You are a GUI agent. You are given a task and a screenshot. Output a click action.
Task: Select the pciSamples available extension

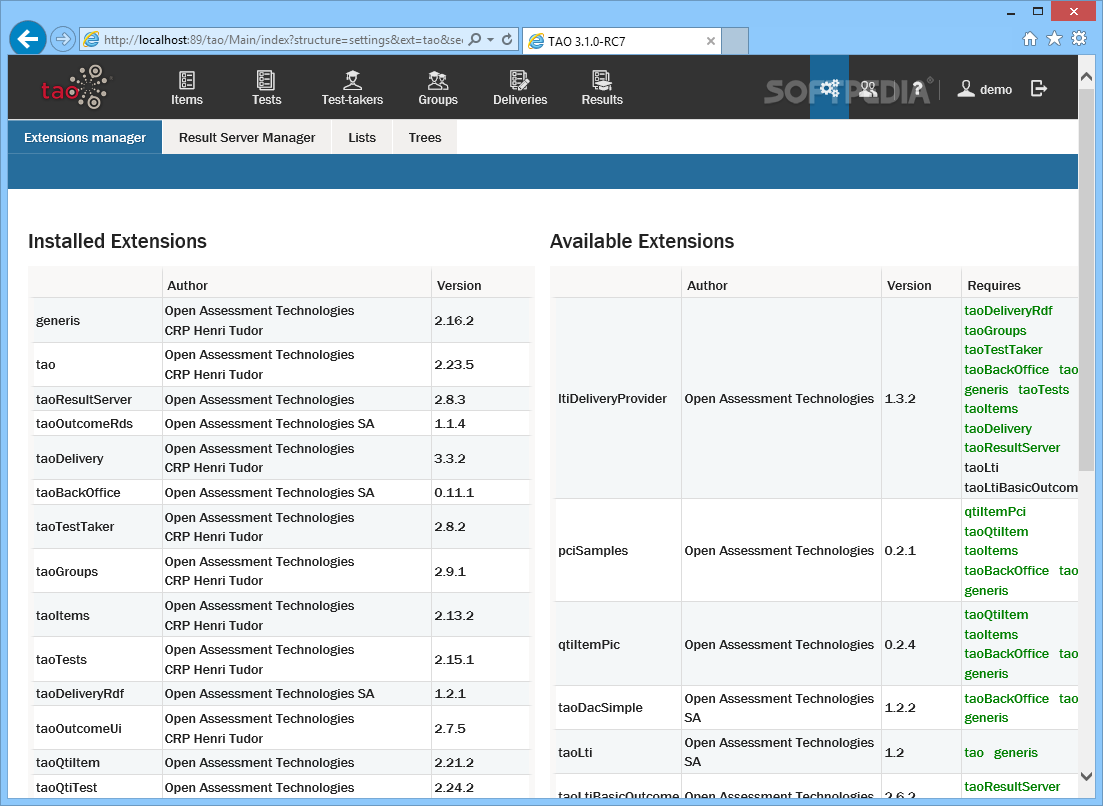[x=593, y=550]
